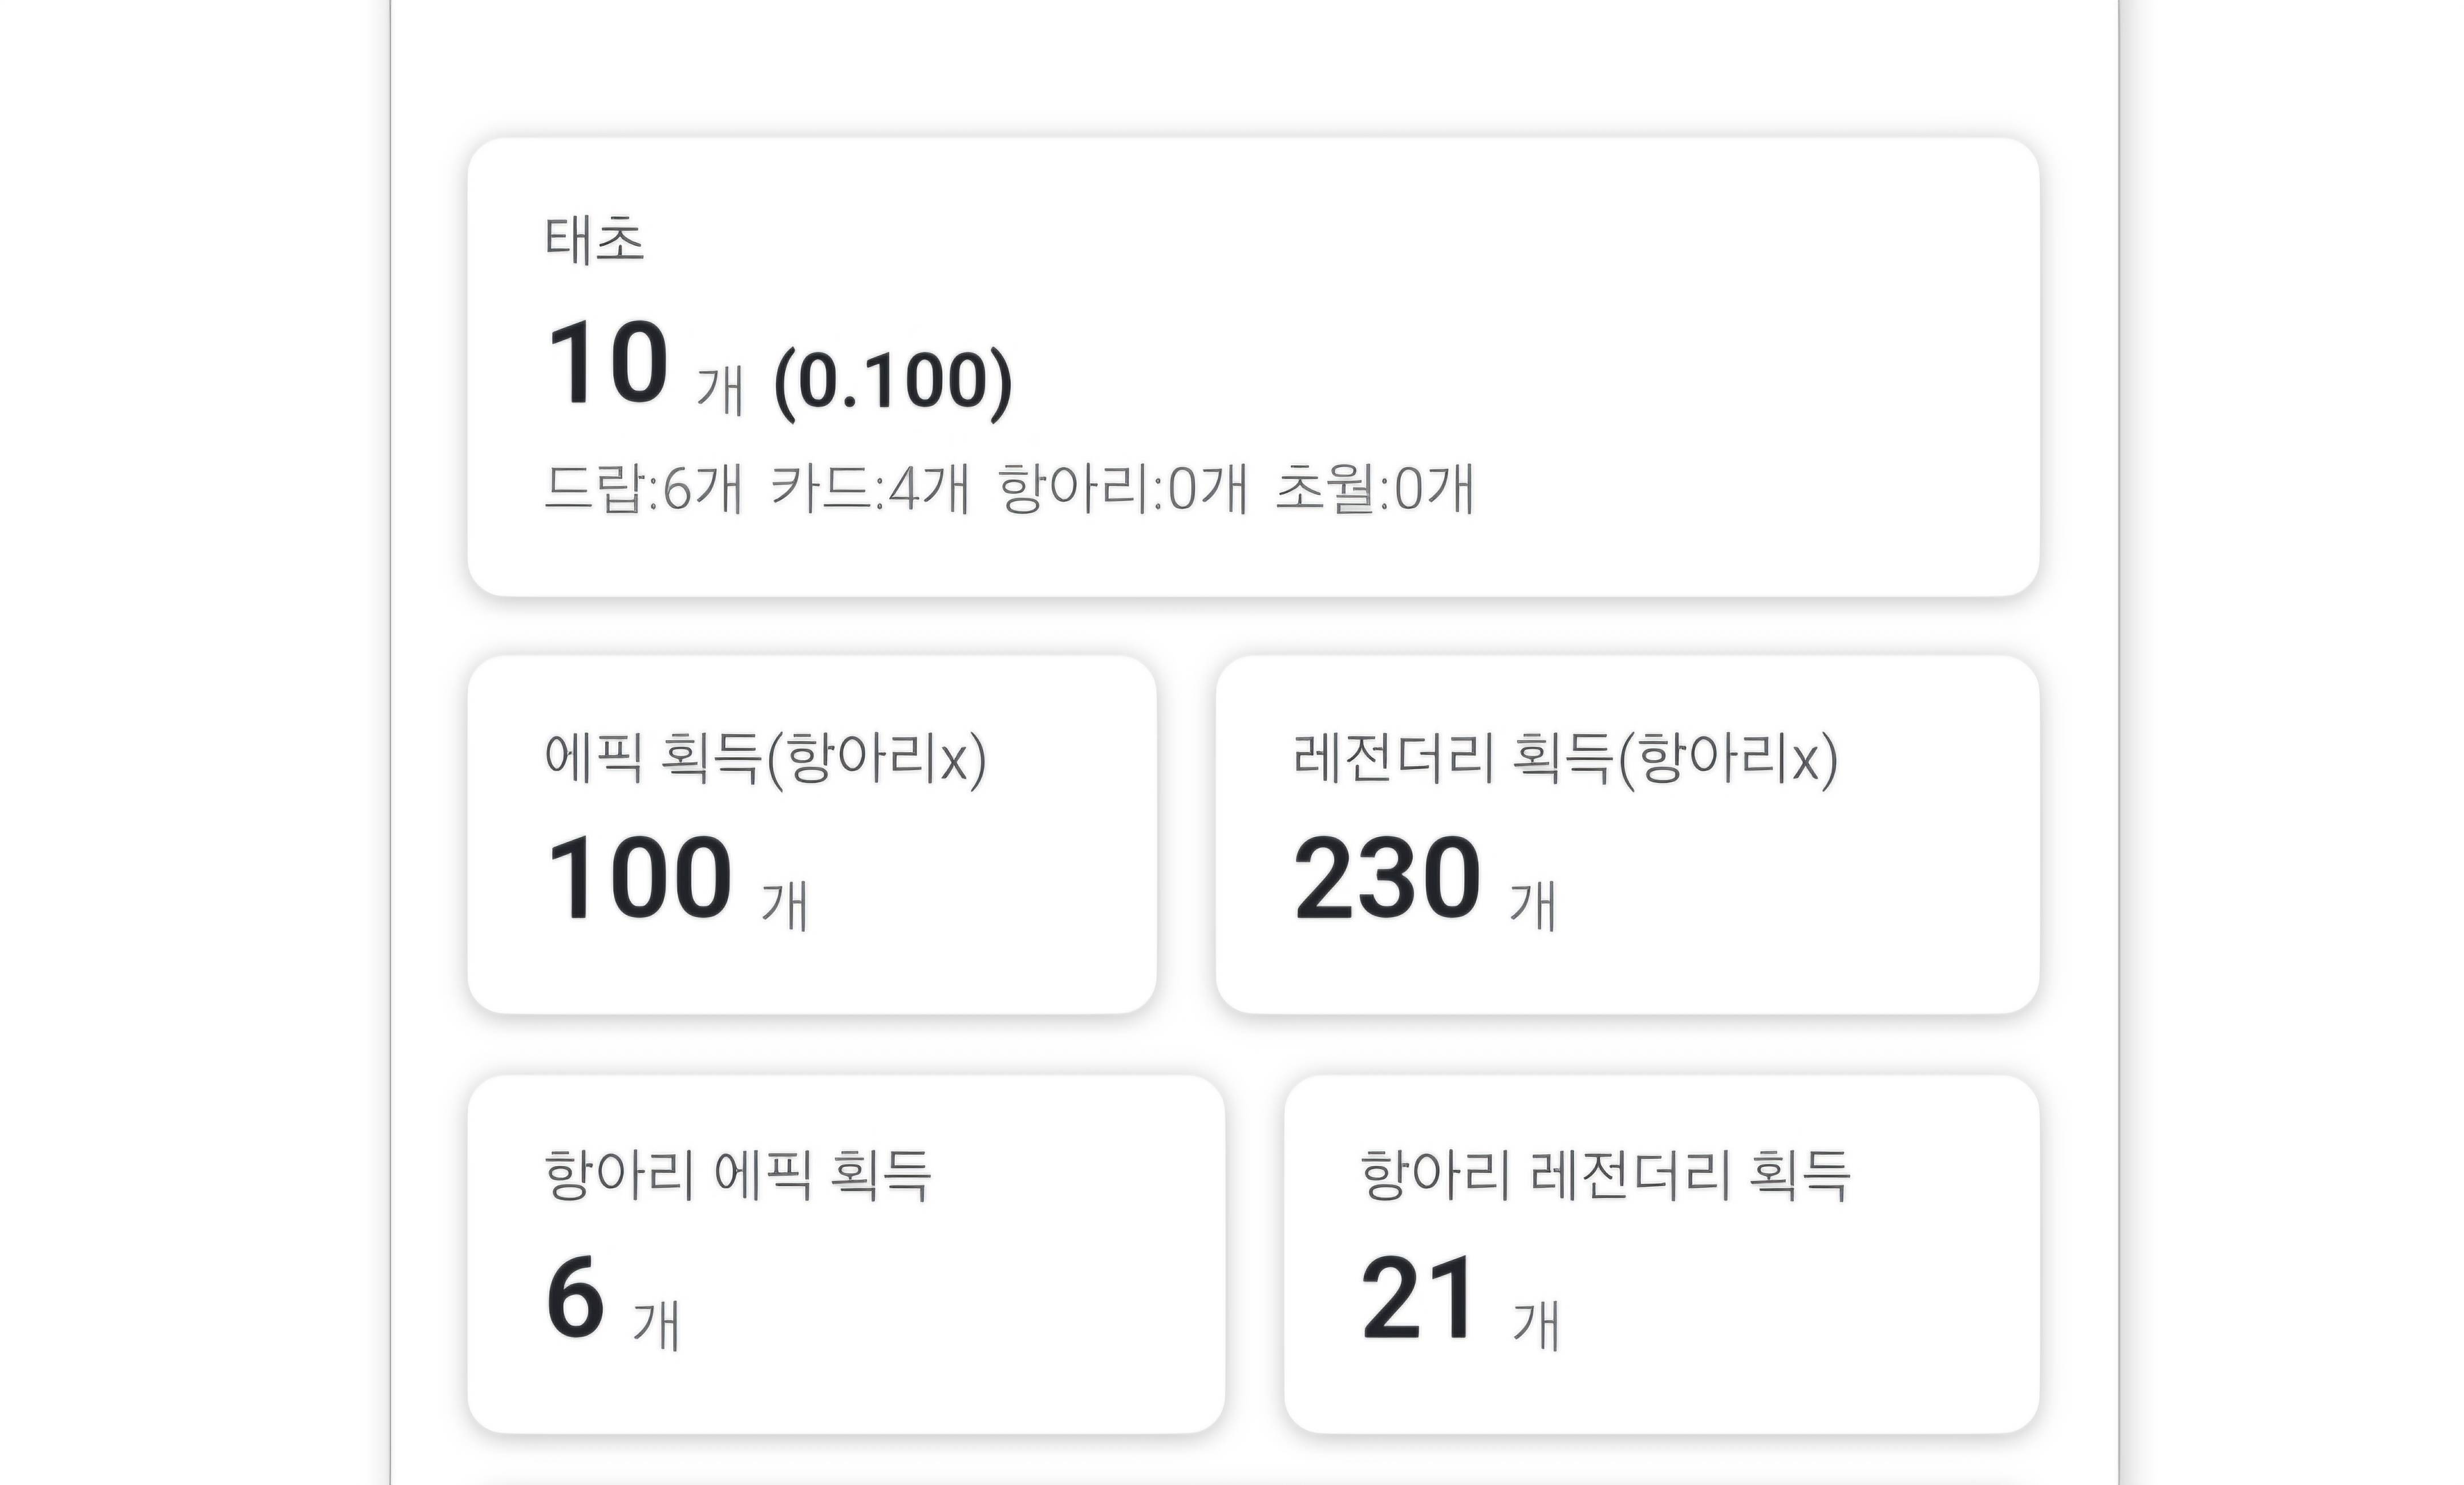Click the (0.100) ratio value

[893, 382]
